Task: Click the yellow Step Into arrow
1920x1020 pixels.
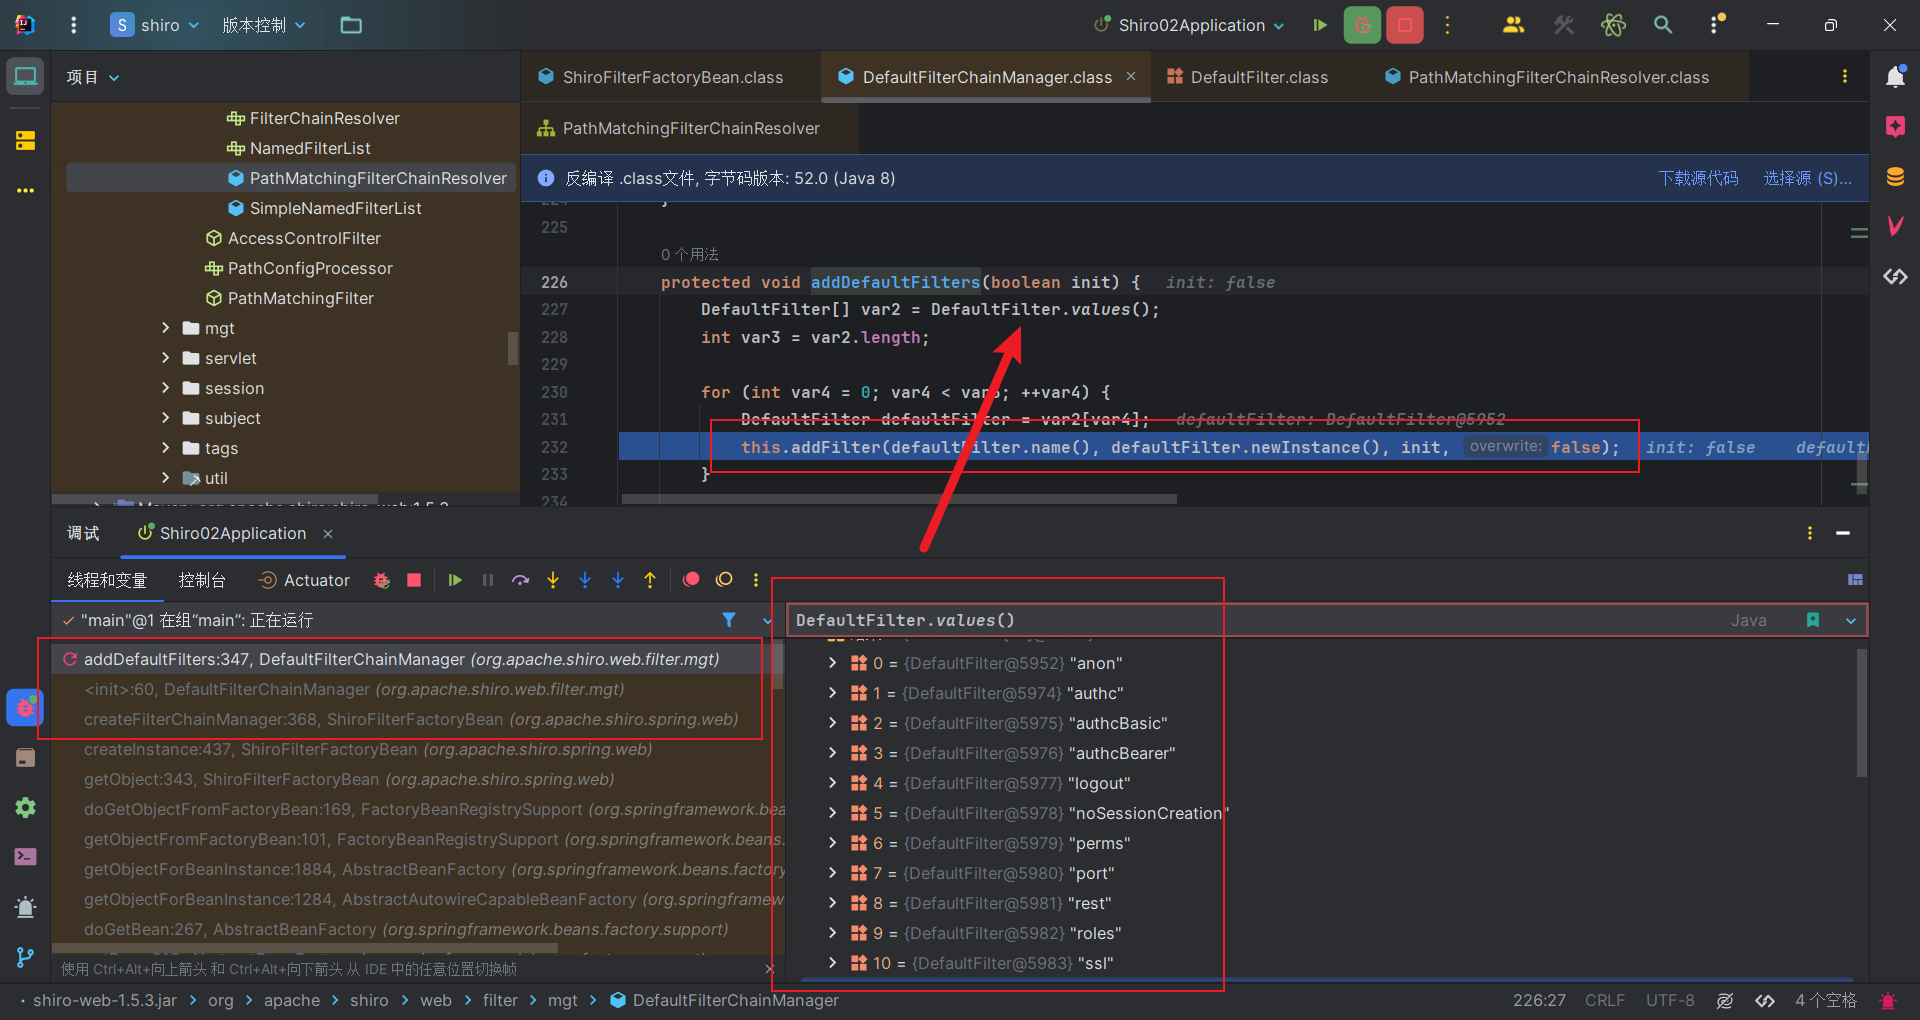Action: point(553,580)
